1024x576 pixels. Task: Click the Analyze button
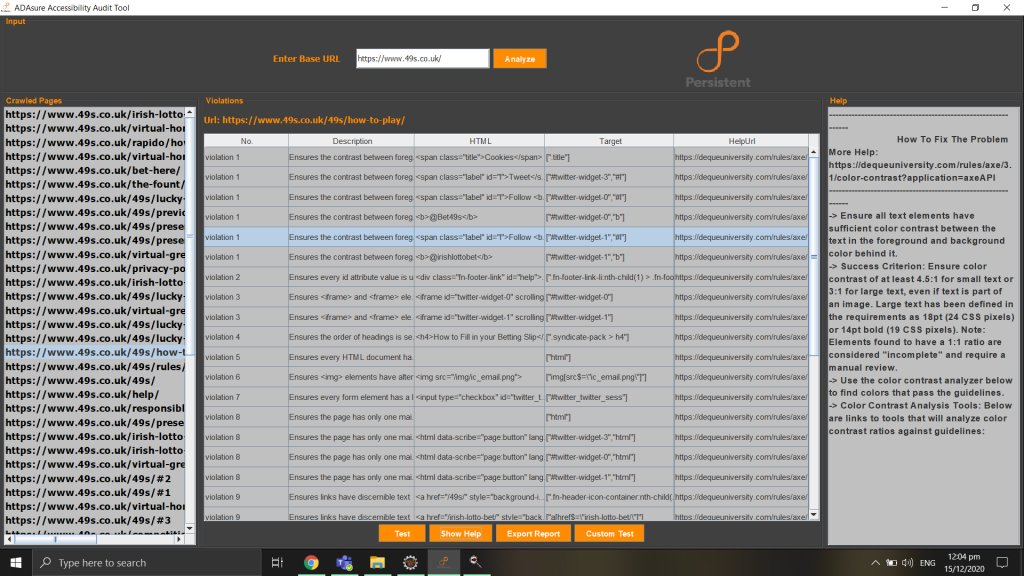coord(520,59)
